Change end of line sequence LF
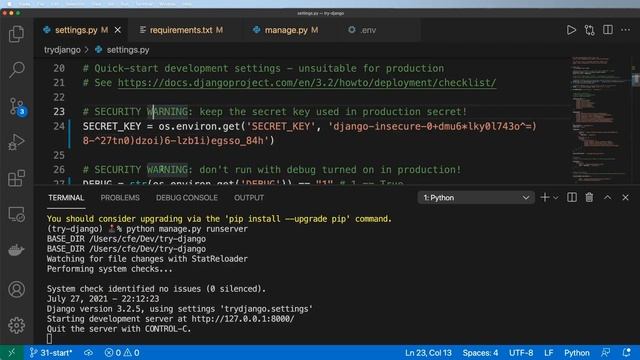Viewport: 640px width, 360px height. (549, 353)
